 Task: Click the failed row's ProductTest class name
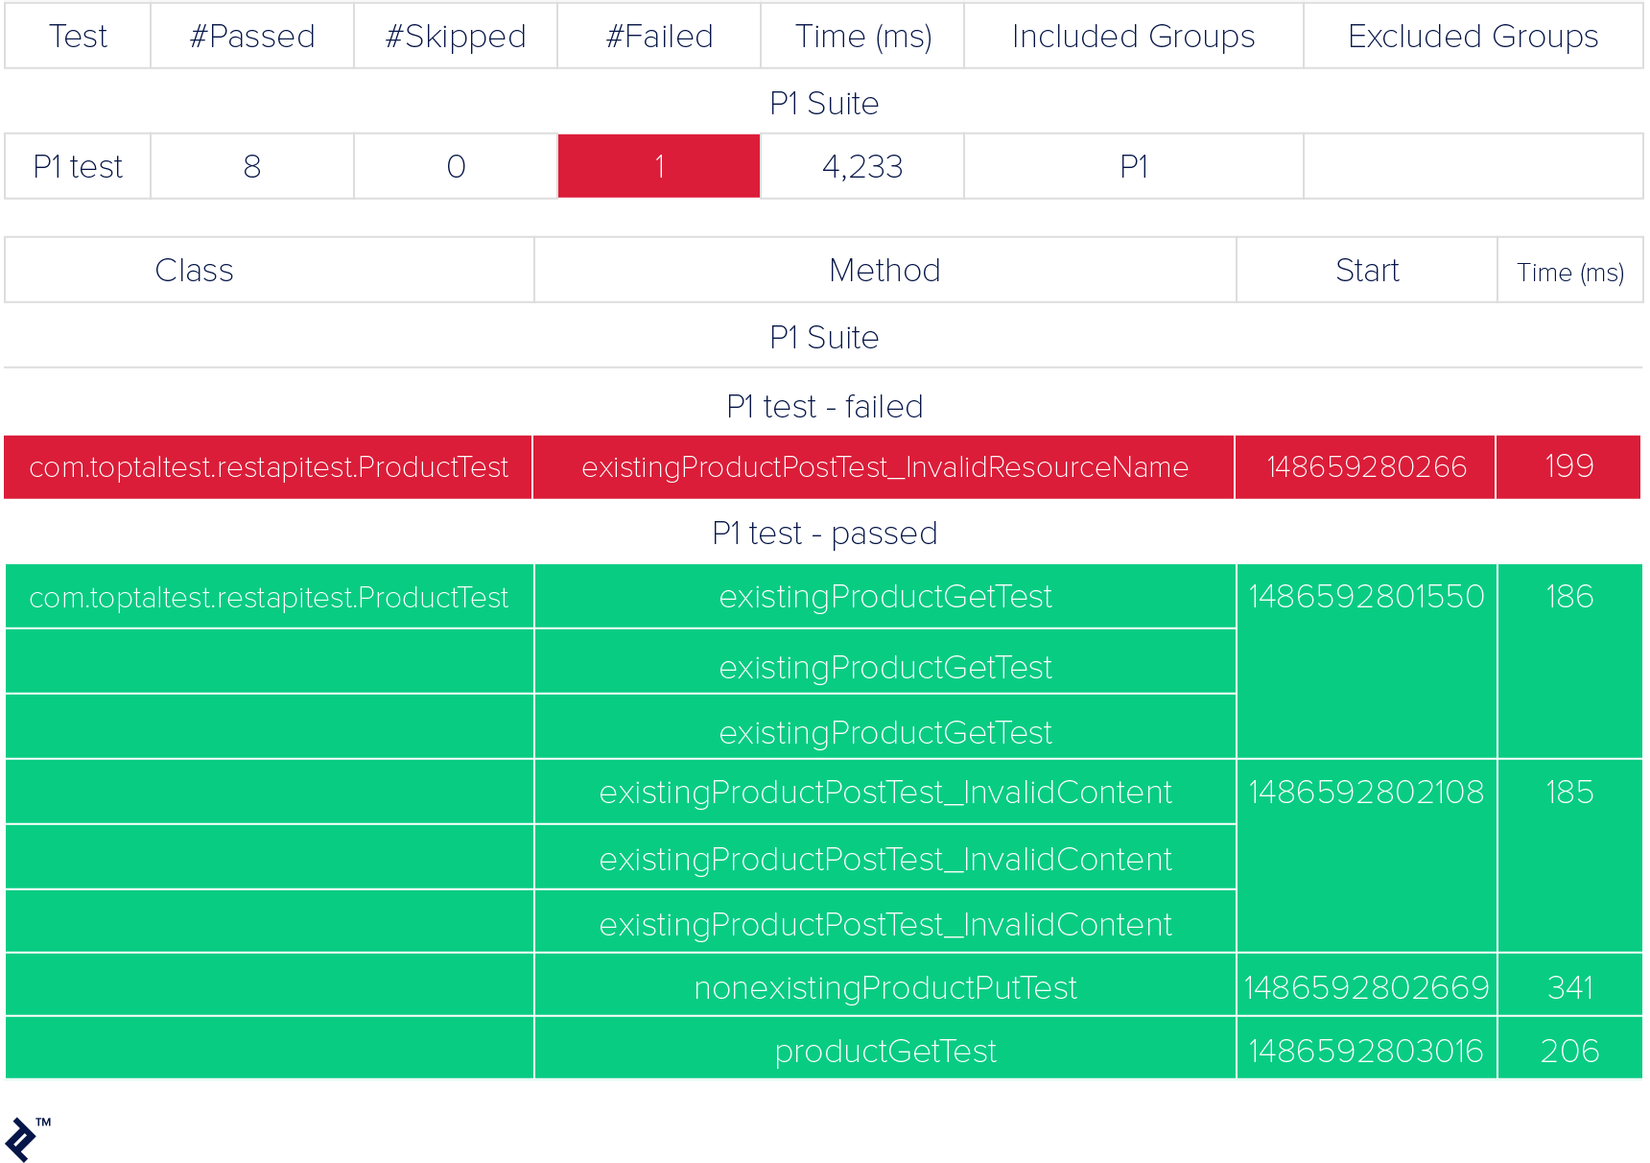click(268, 467)
